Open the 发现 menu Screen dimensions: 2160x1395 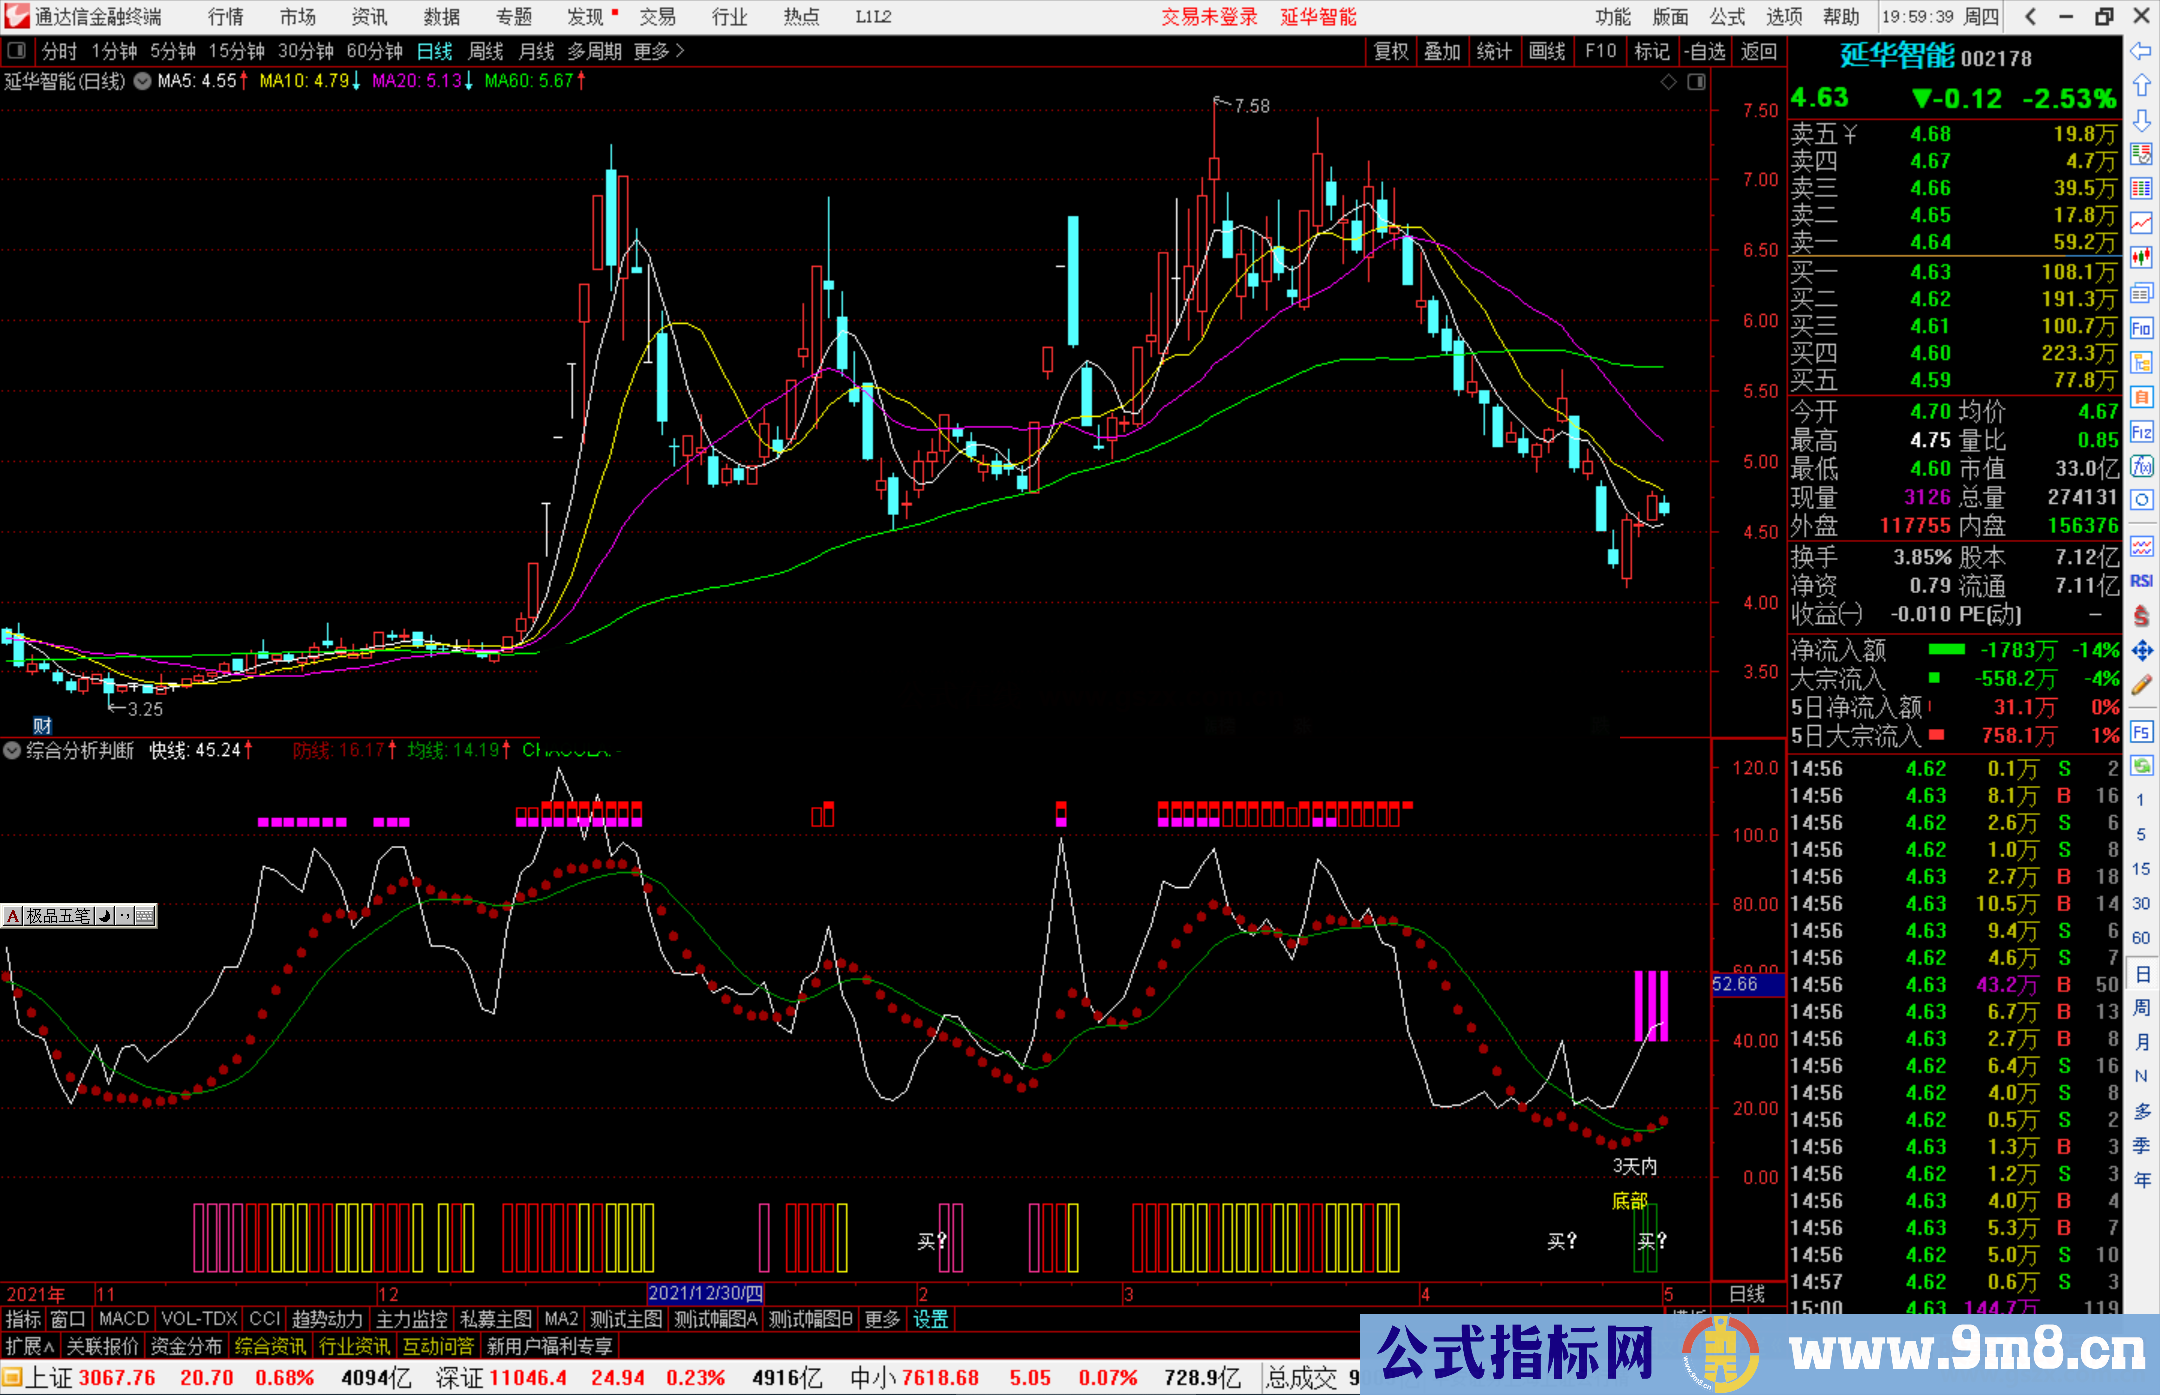tap(585, 17)
